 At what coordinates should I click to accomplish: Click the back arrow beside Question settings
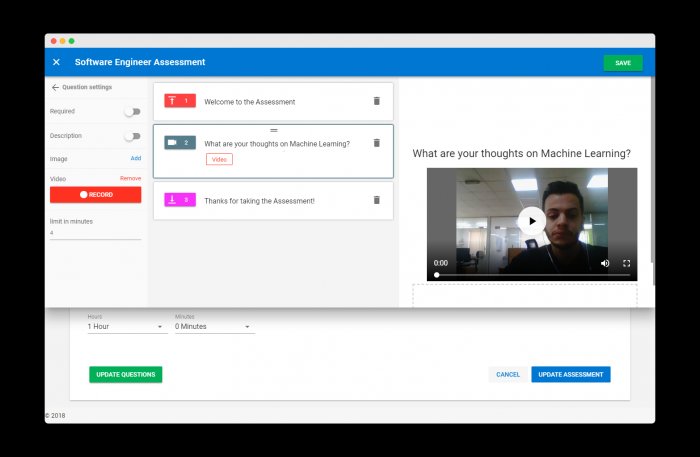[55, 87]
